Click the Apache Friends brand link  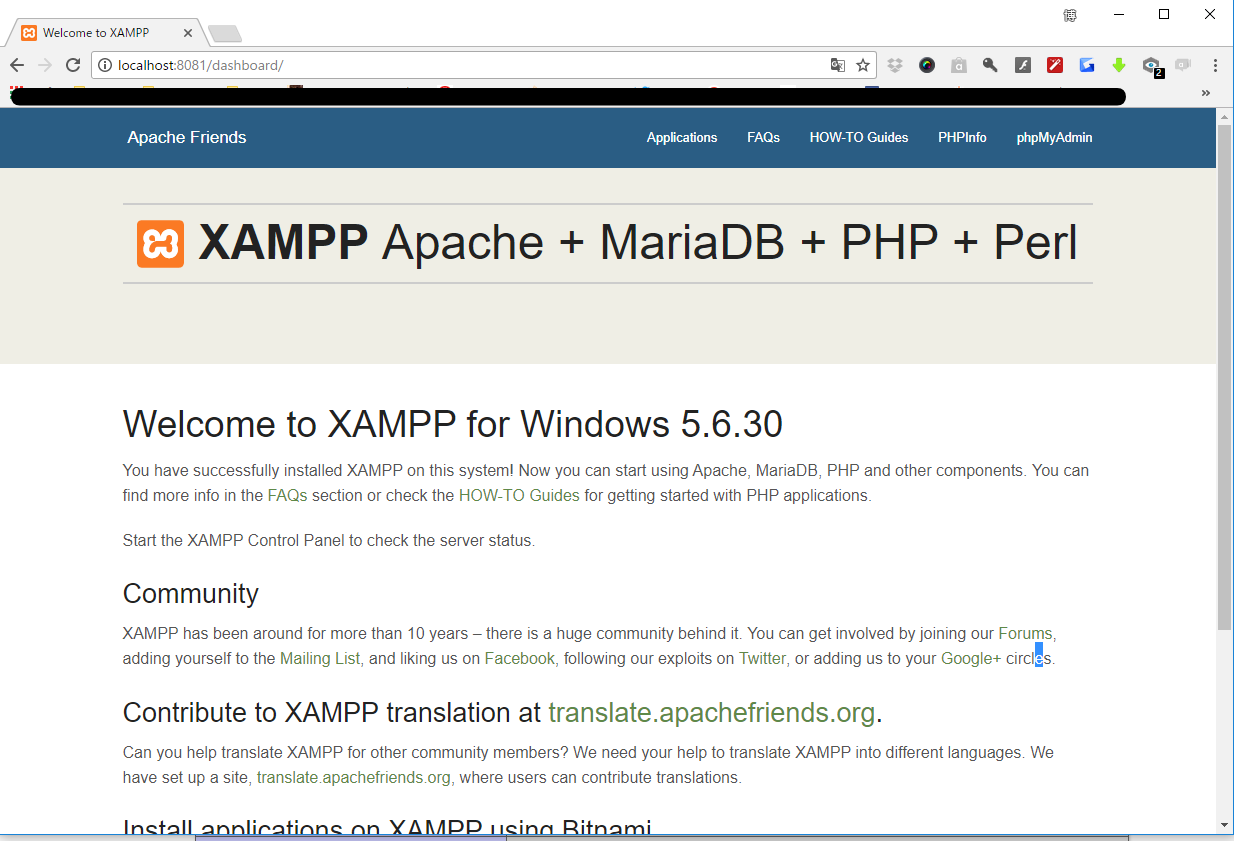coord(187,138)
